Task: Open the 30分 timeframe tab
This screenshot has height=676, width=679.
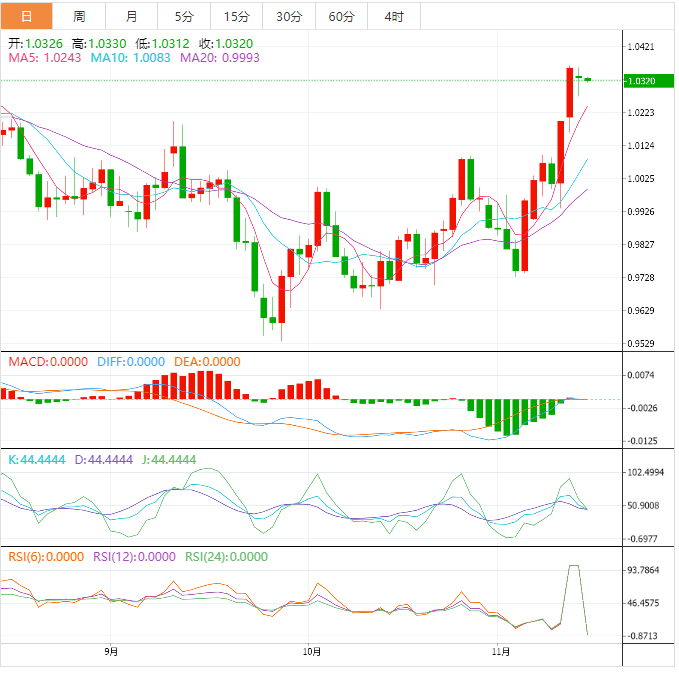Action: click(x=289, y=16)
